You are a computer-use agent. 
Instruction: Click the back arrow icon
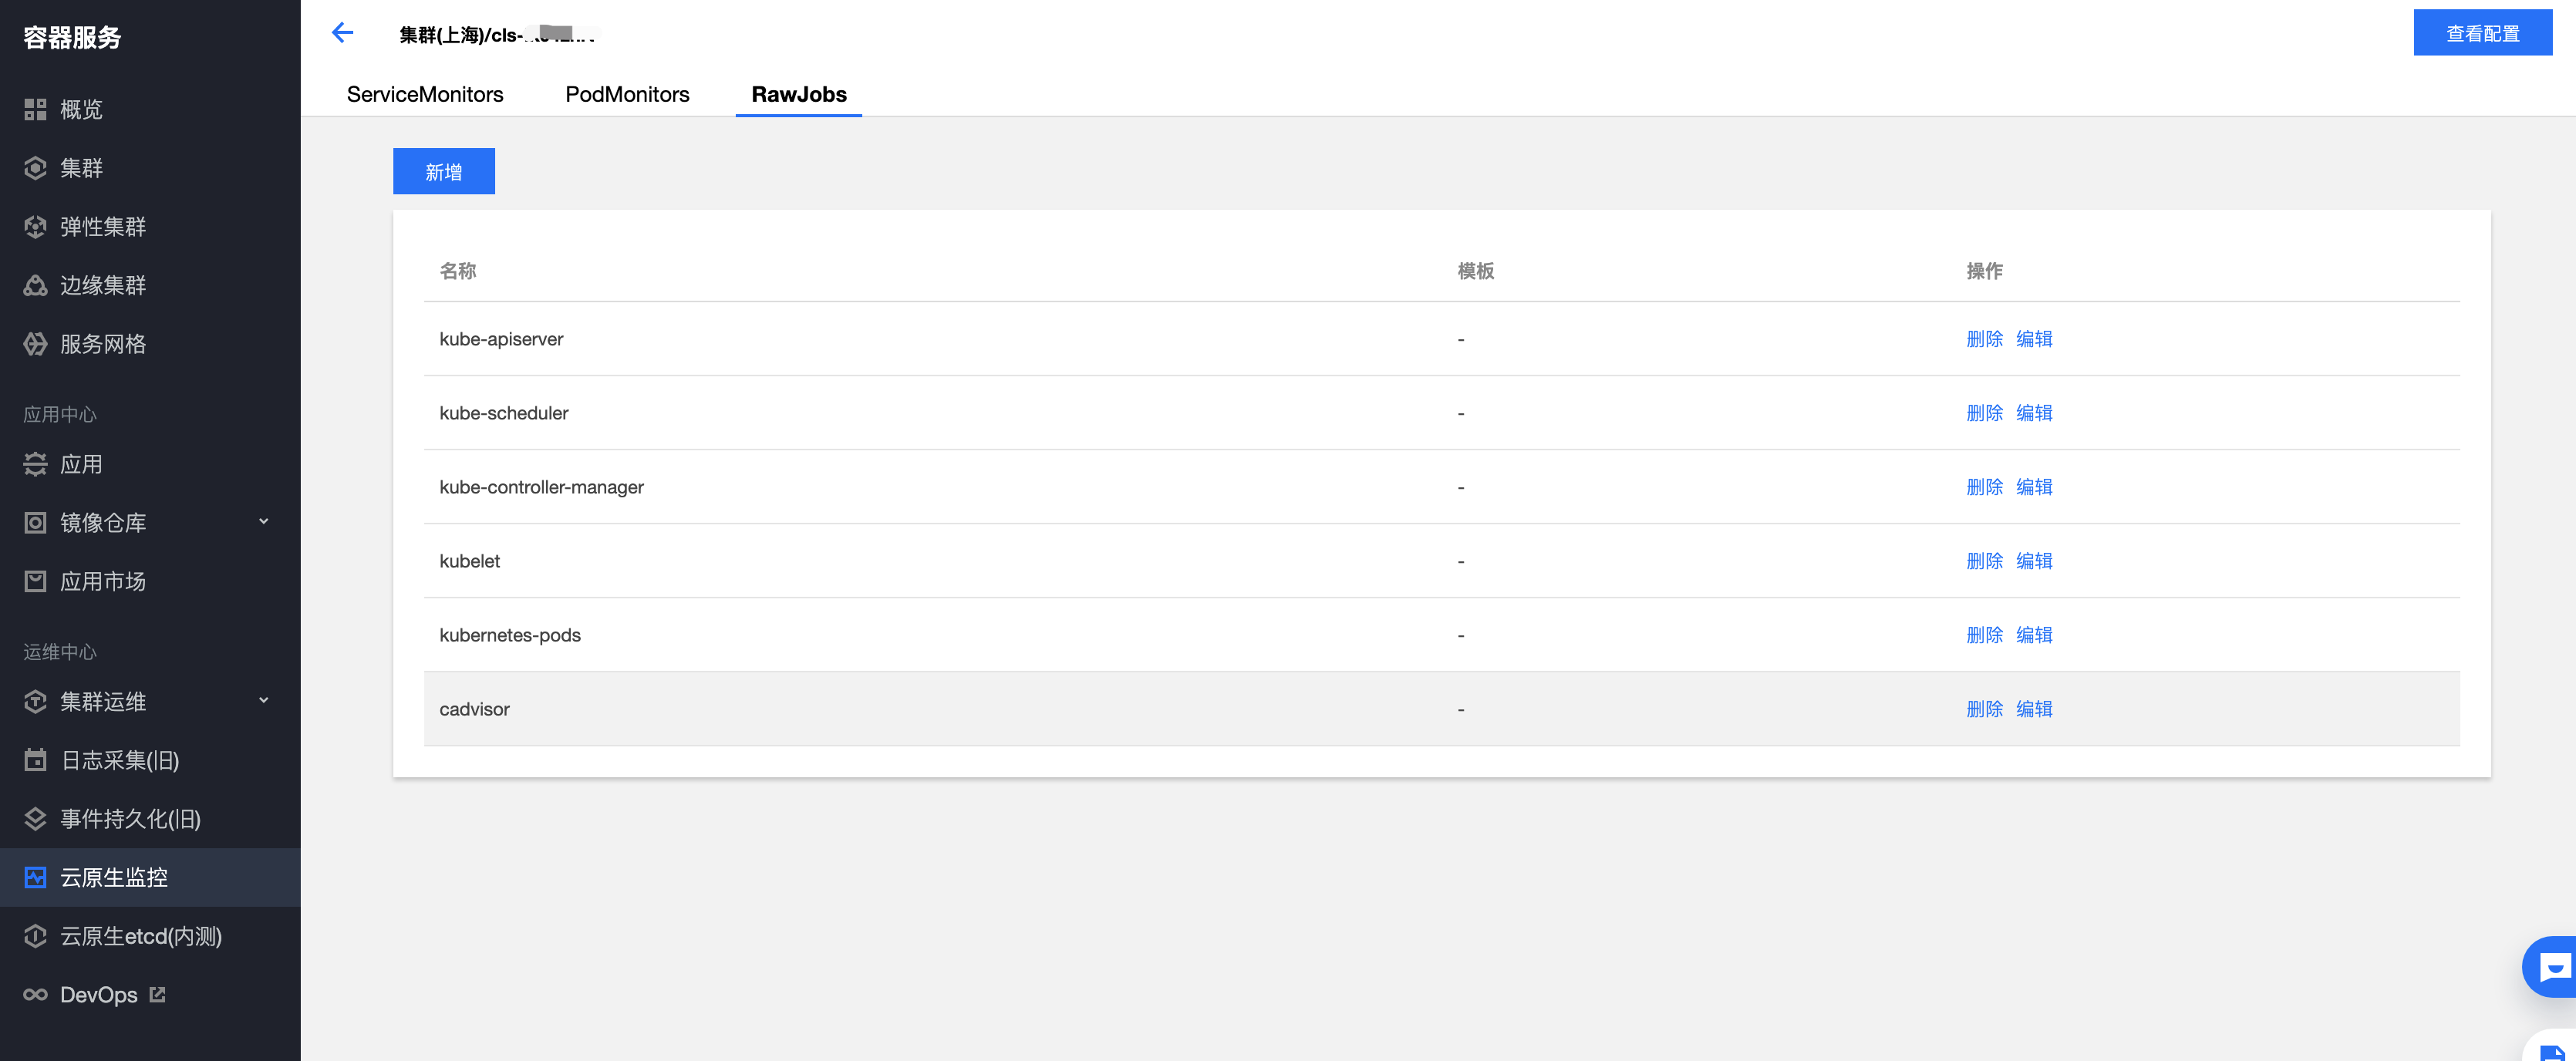pos(342,33)
